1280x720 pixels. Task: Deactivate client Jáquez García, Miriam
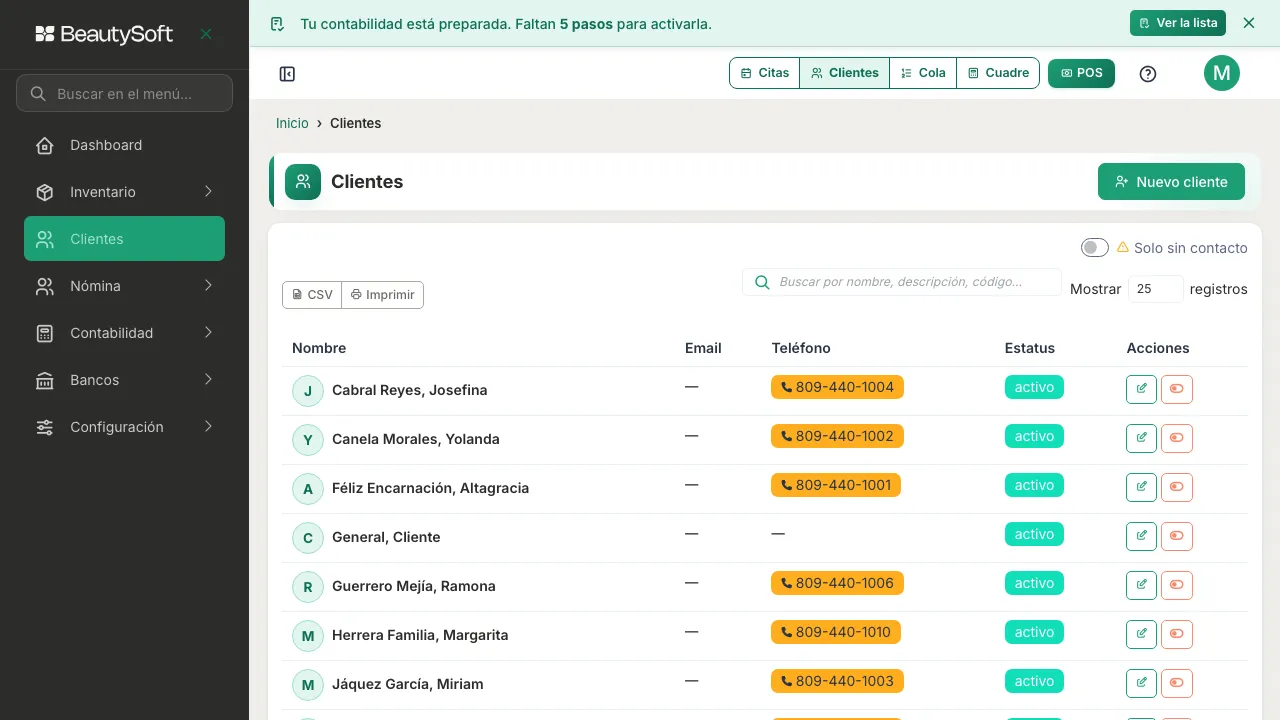pyautogui.click(x=1177, y=683)
